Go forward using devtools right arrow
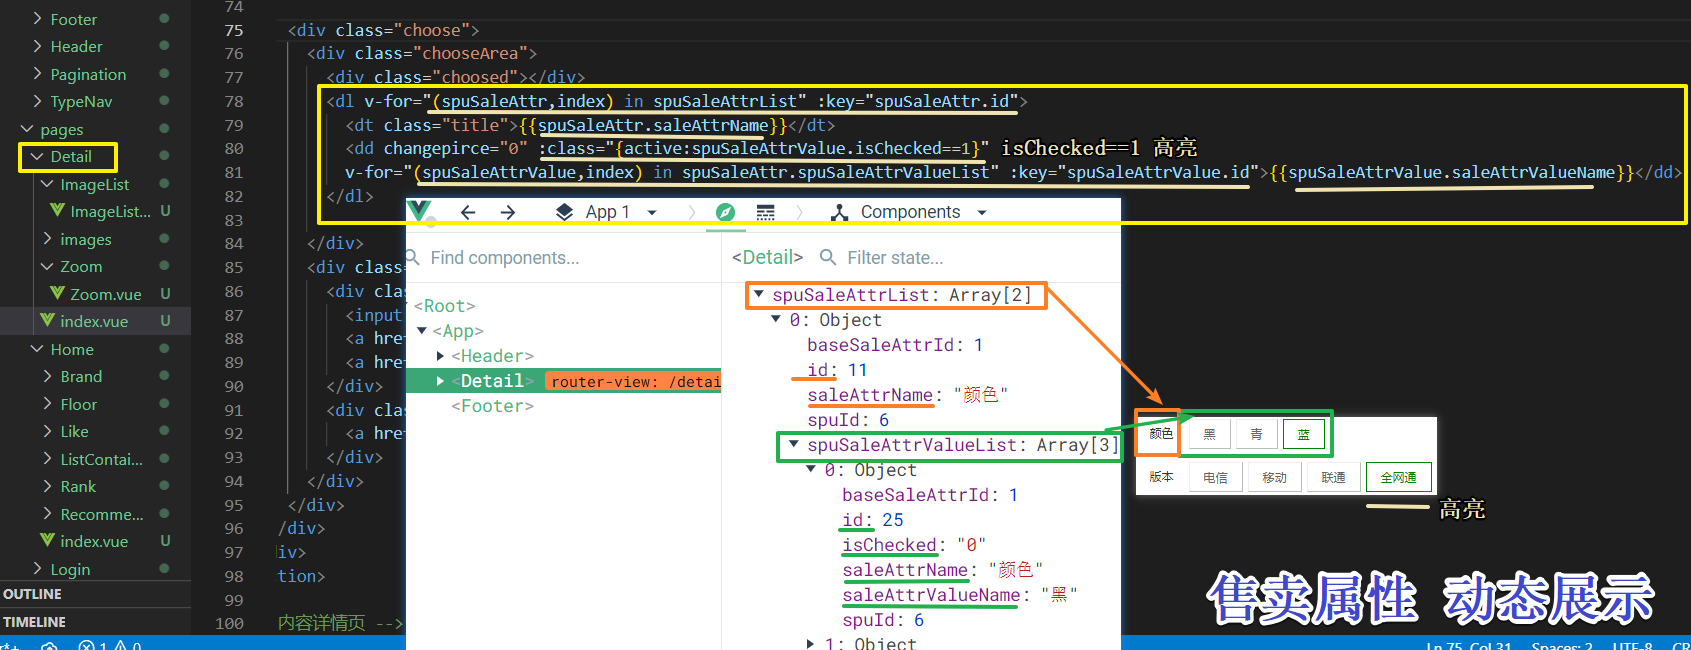 pos(508,212)
